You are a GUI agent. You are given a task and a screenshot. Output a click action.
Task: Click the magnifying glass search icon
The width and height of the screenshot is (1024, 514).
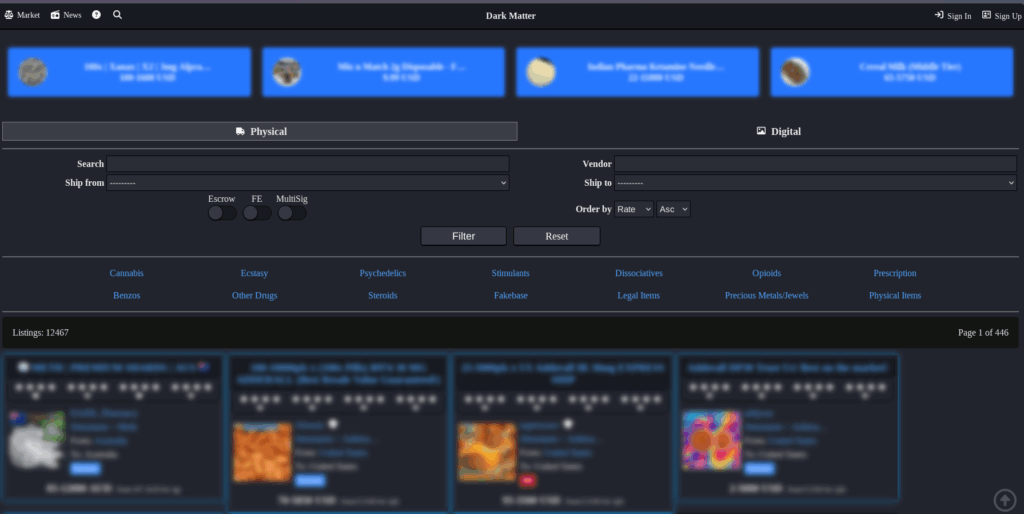(x=118, y=15)
